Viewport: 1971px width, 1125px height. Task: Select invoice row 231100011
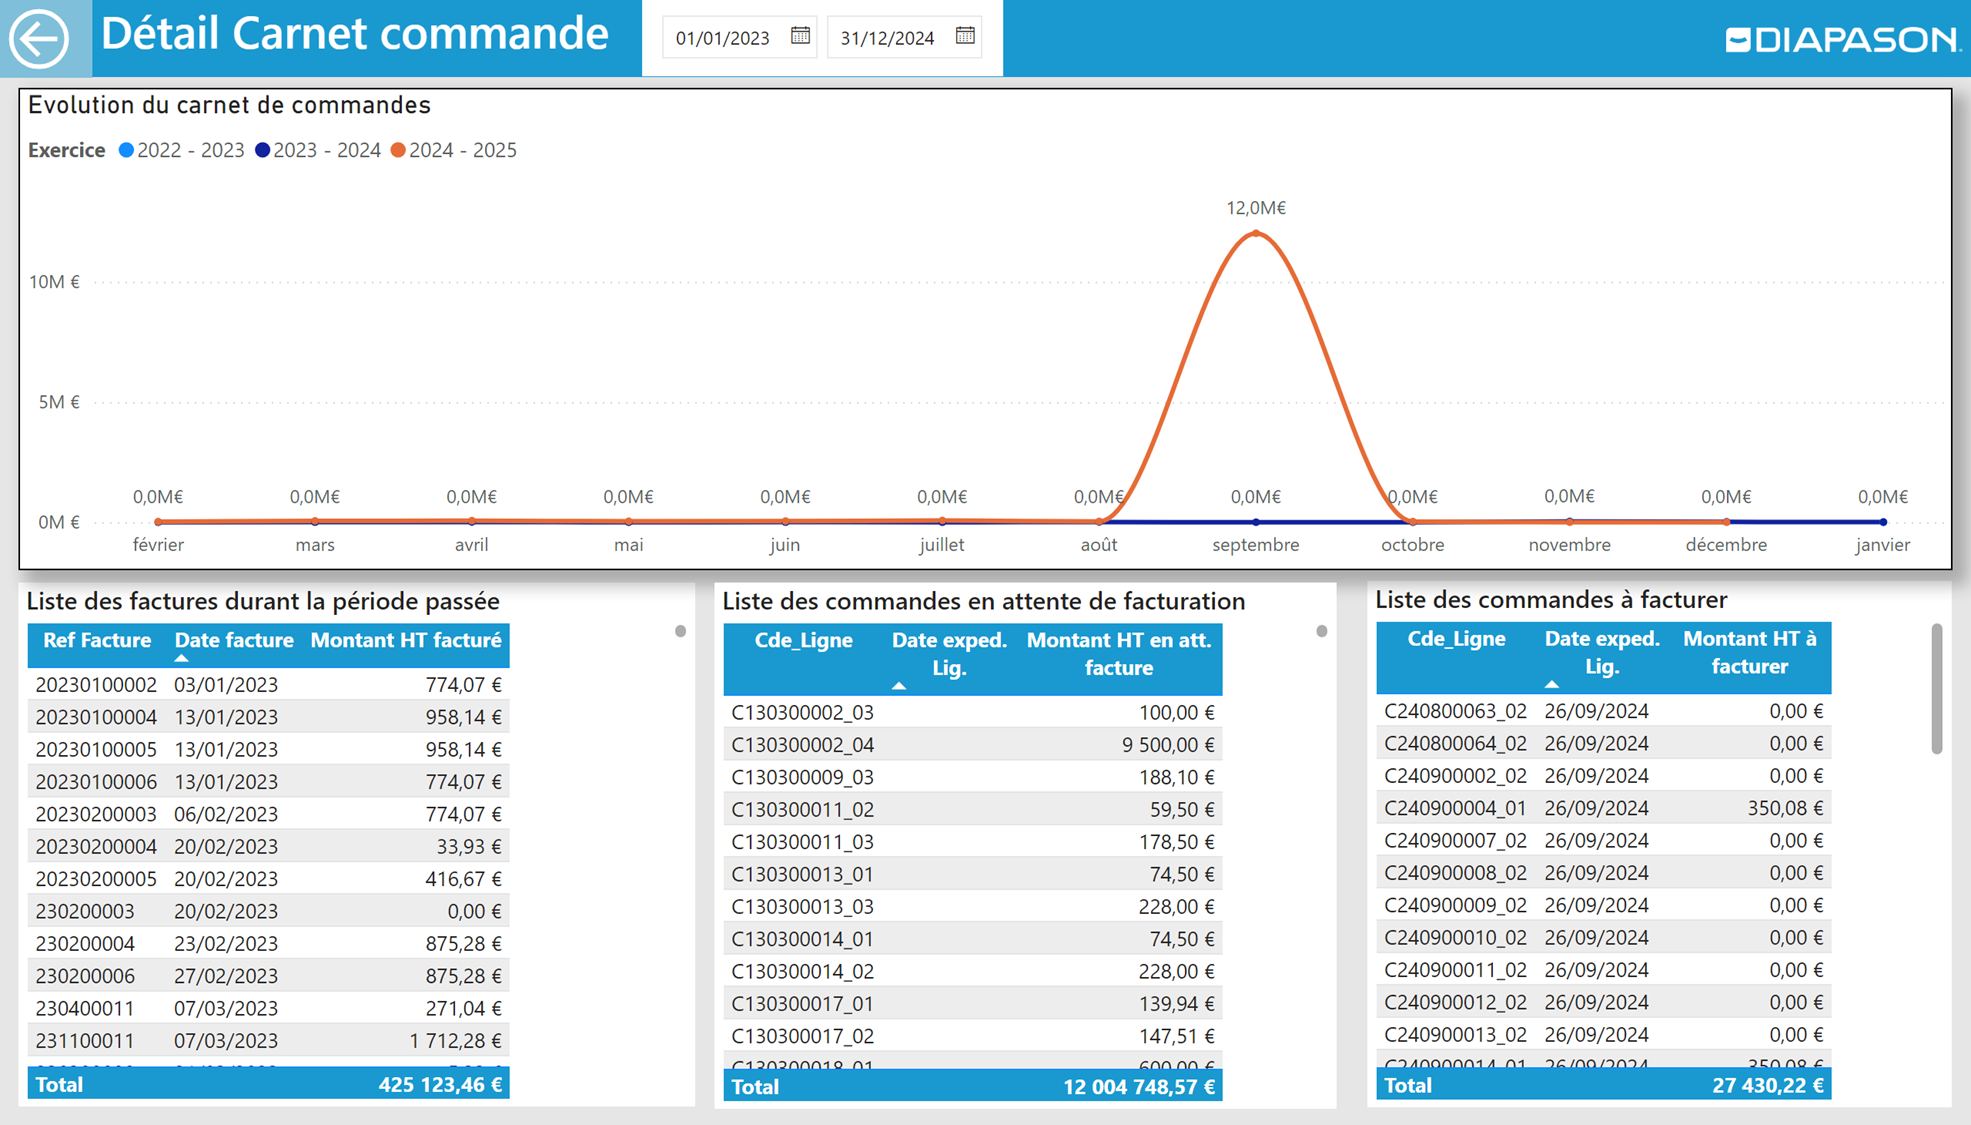point(268,1041)
